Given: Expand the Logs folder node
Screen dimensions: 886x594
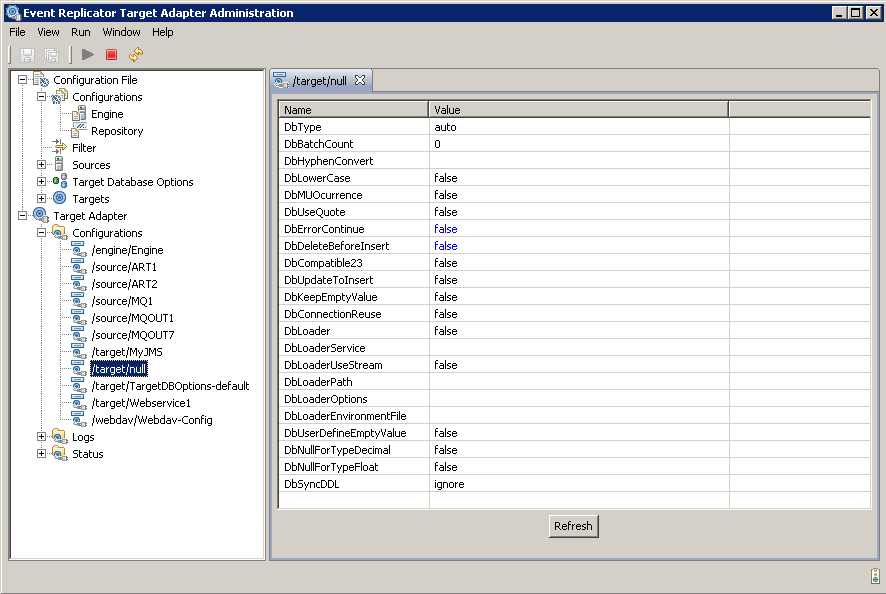Looking at the screenshot, I should pyautogui.click(x=42, y=437).
